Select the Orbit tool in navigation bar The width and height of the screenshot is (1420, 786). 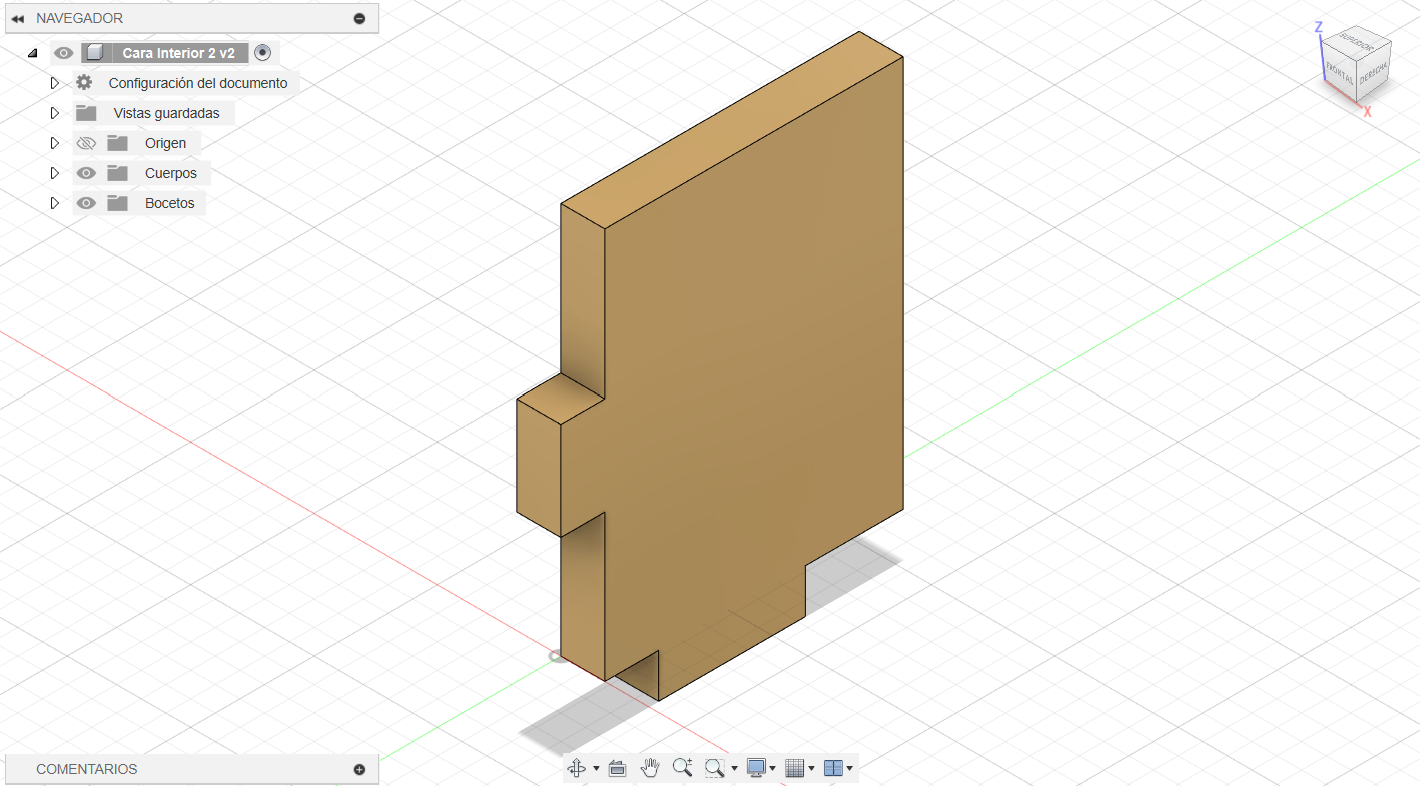coord(577,768)
